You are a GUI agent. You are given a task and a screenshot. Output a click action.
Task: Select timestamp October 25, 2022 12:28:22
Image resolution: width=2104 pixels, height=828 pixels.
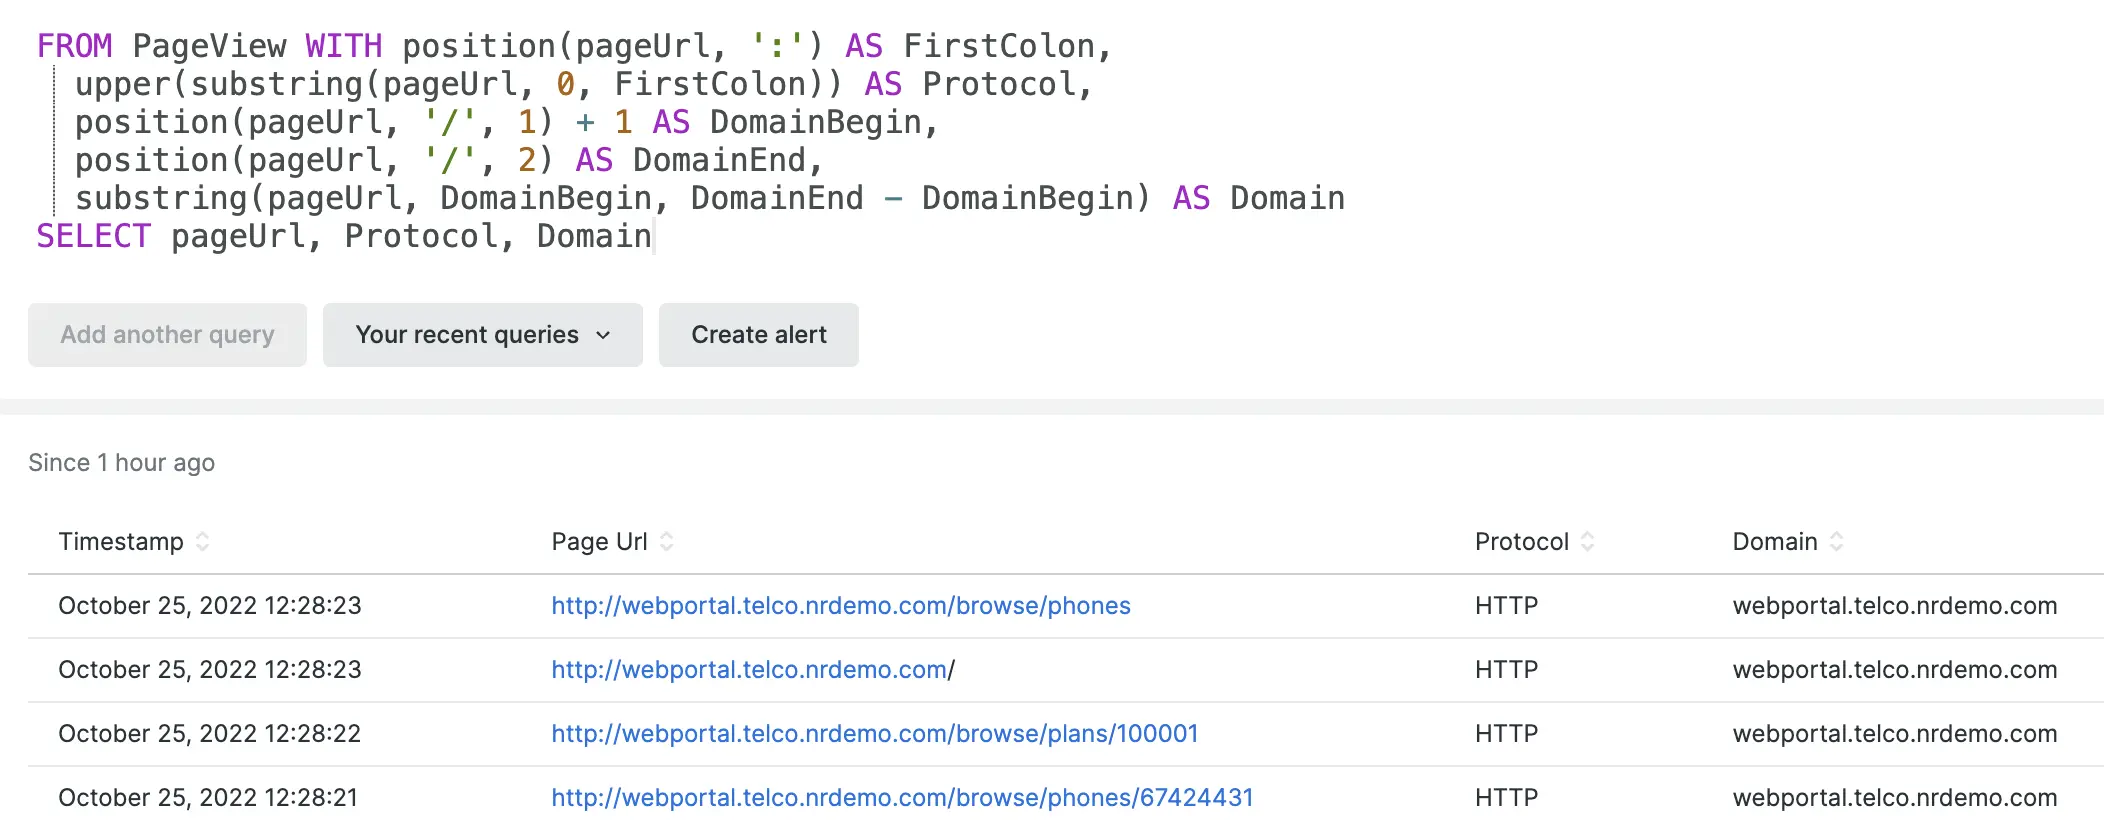point(210,734)
